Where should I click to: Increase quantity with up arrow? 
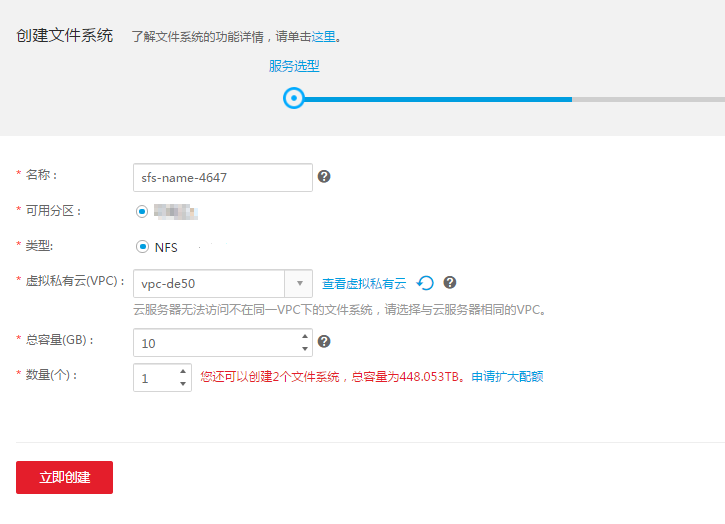183,371
